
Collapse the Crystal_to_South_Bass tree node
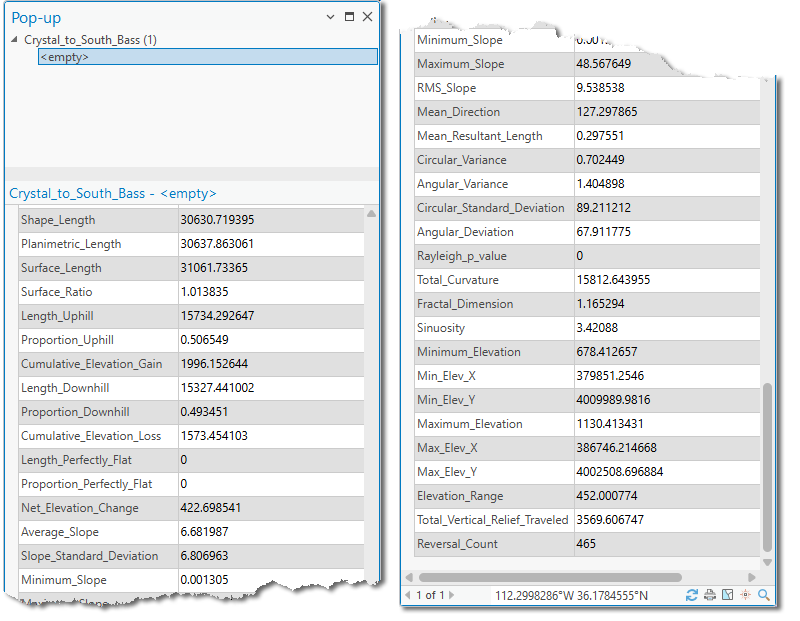14,39
